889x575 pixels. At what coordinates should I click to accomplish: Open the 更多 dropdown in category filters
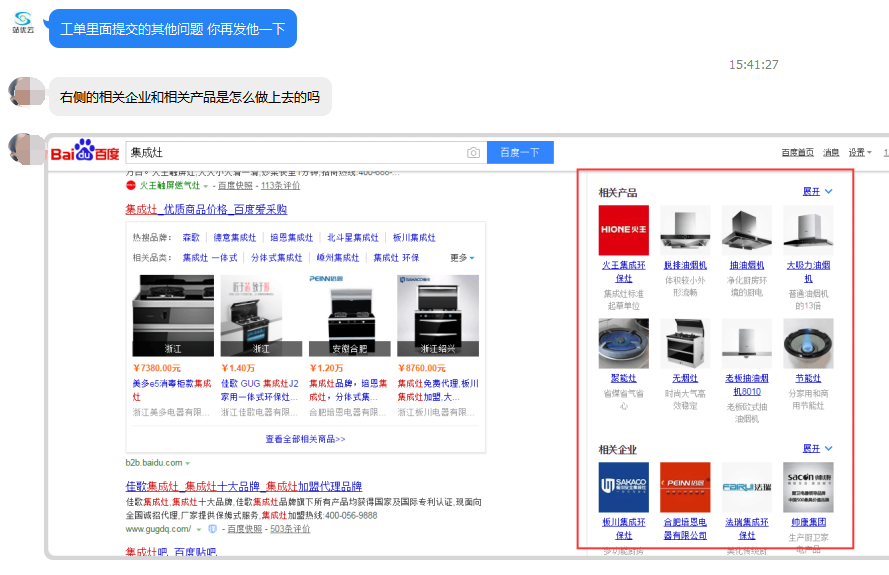click(461, 258)
